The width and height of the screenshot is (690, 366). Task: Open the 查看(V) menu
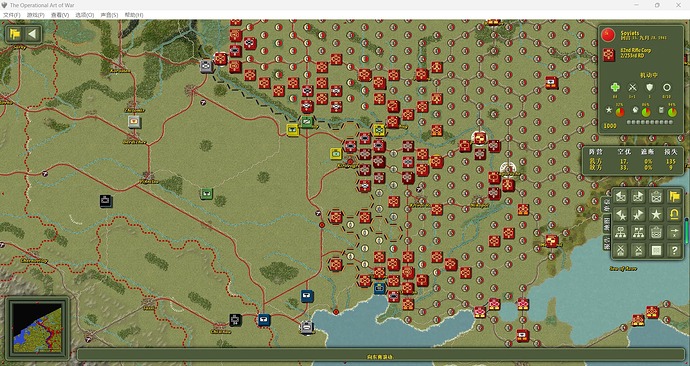tap(60, 15)
